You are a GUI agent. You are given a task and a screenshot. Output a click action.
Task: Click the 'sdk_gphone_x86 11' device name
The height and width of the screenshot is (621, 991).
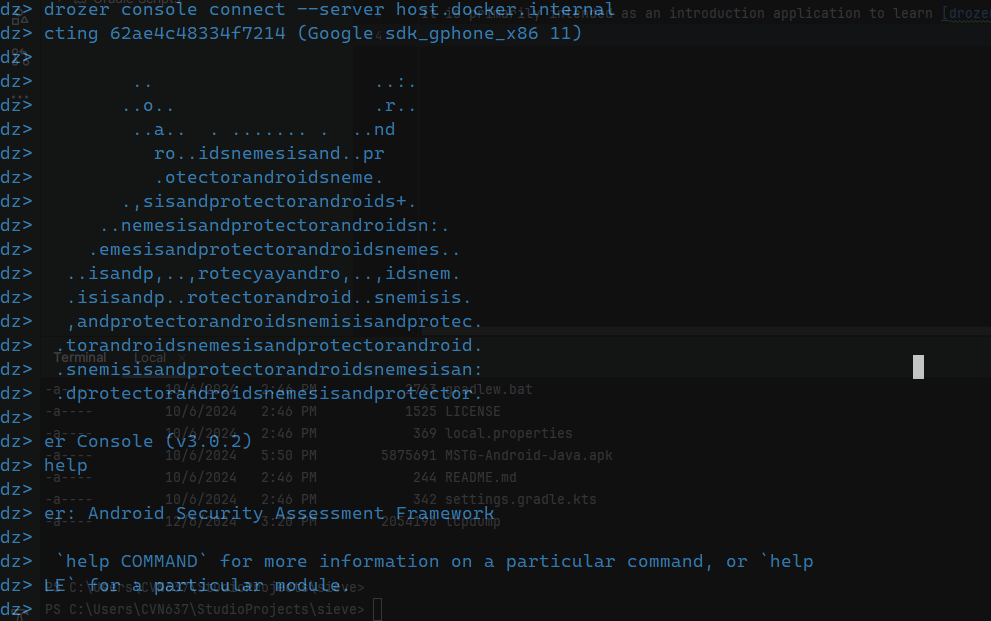[483, 33]
